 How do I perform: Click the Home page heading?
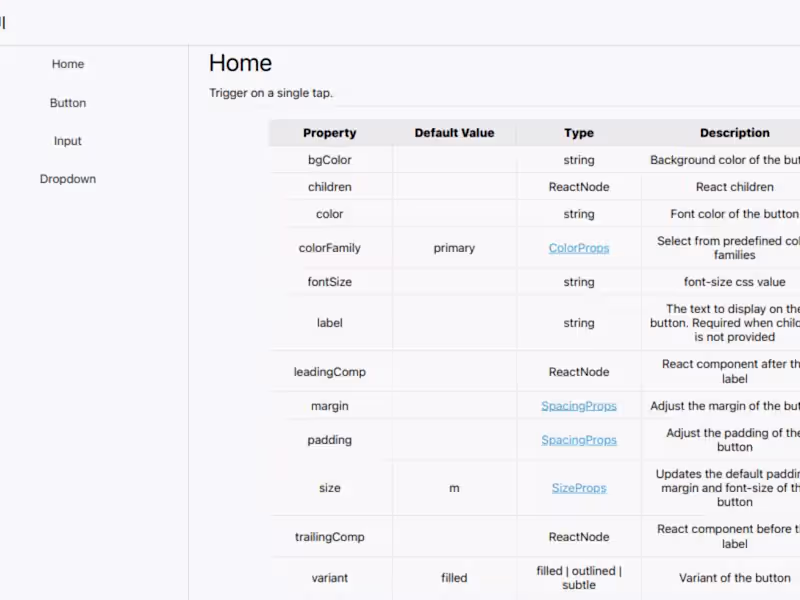pos(240,63)
